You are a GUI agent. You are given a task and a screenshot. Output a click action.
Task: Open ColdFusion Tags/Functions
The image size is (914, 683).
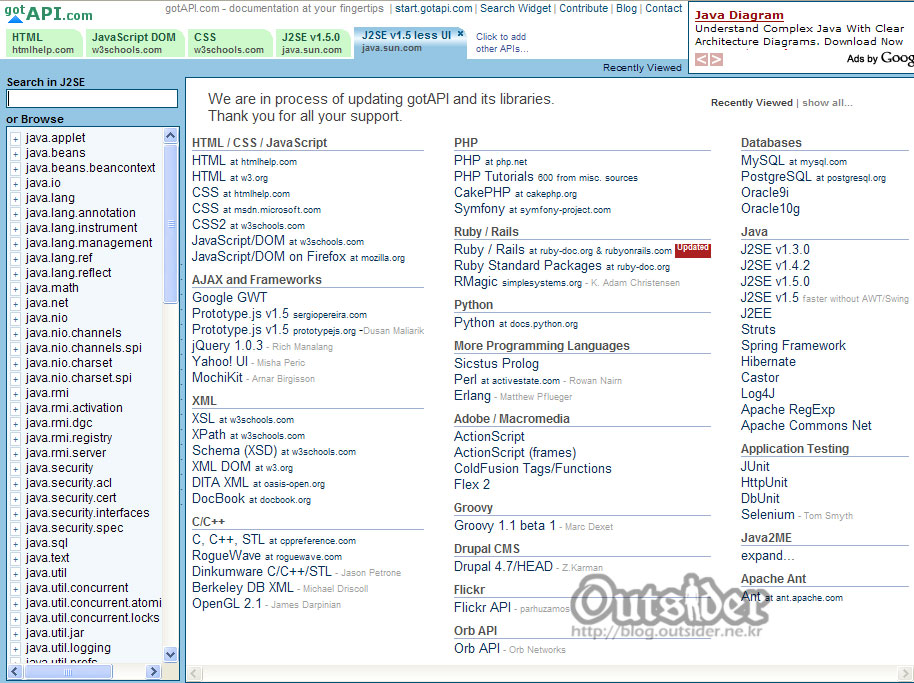[x=533, y=468]
